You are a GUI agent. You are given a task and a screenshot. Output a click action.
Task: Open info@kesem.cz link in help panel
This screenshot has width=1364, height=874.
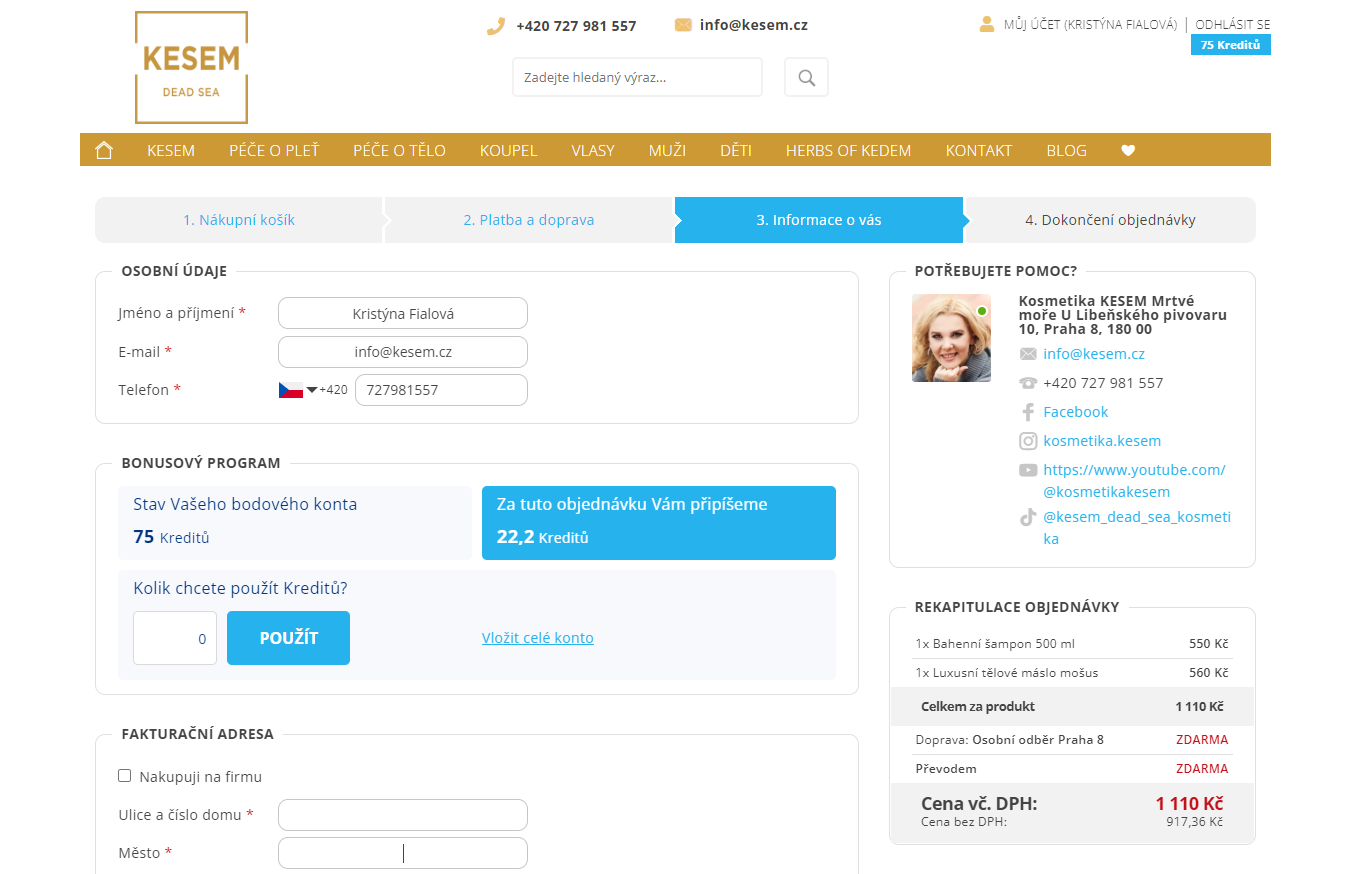(x=1094, y=354)
